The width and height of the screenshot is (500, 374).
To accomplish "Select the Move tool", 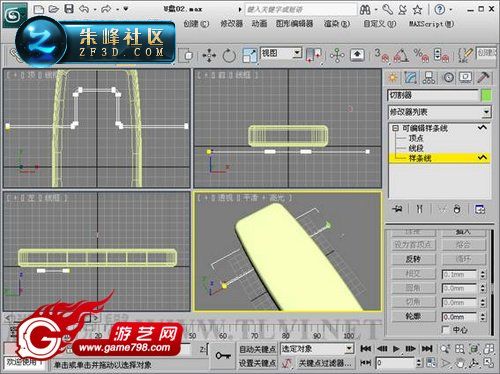I will pyautogui.click(x=209, y=56).
